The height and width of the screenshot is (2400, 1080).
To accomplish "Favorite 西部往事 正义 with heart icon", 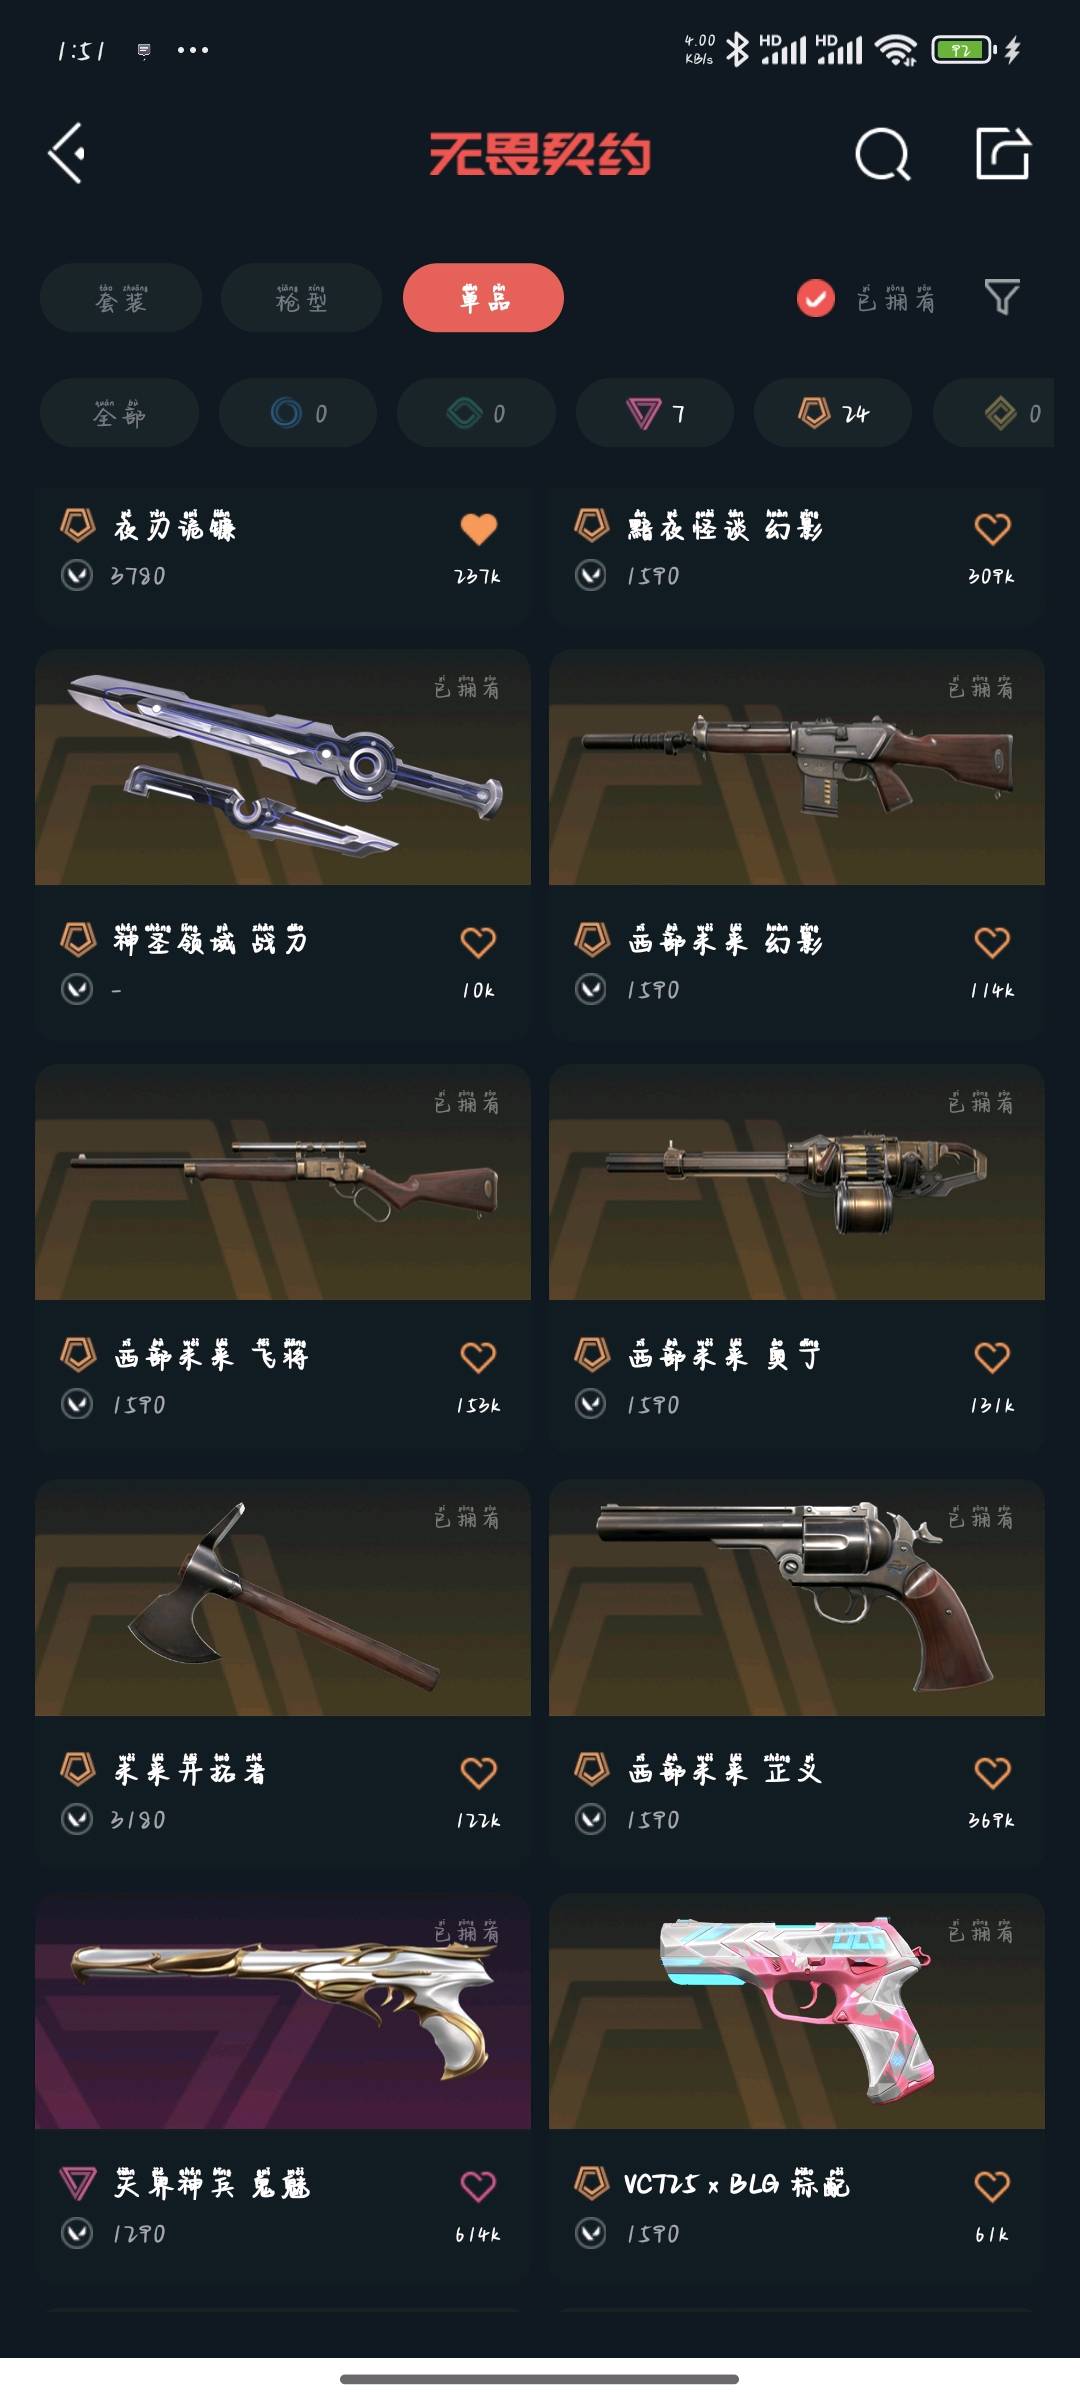I will coord(992,1772).
